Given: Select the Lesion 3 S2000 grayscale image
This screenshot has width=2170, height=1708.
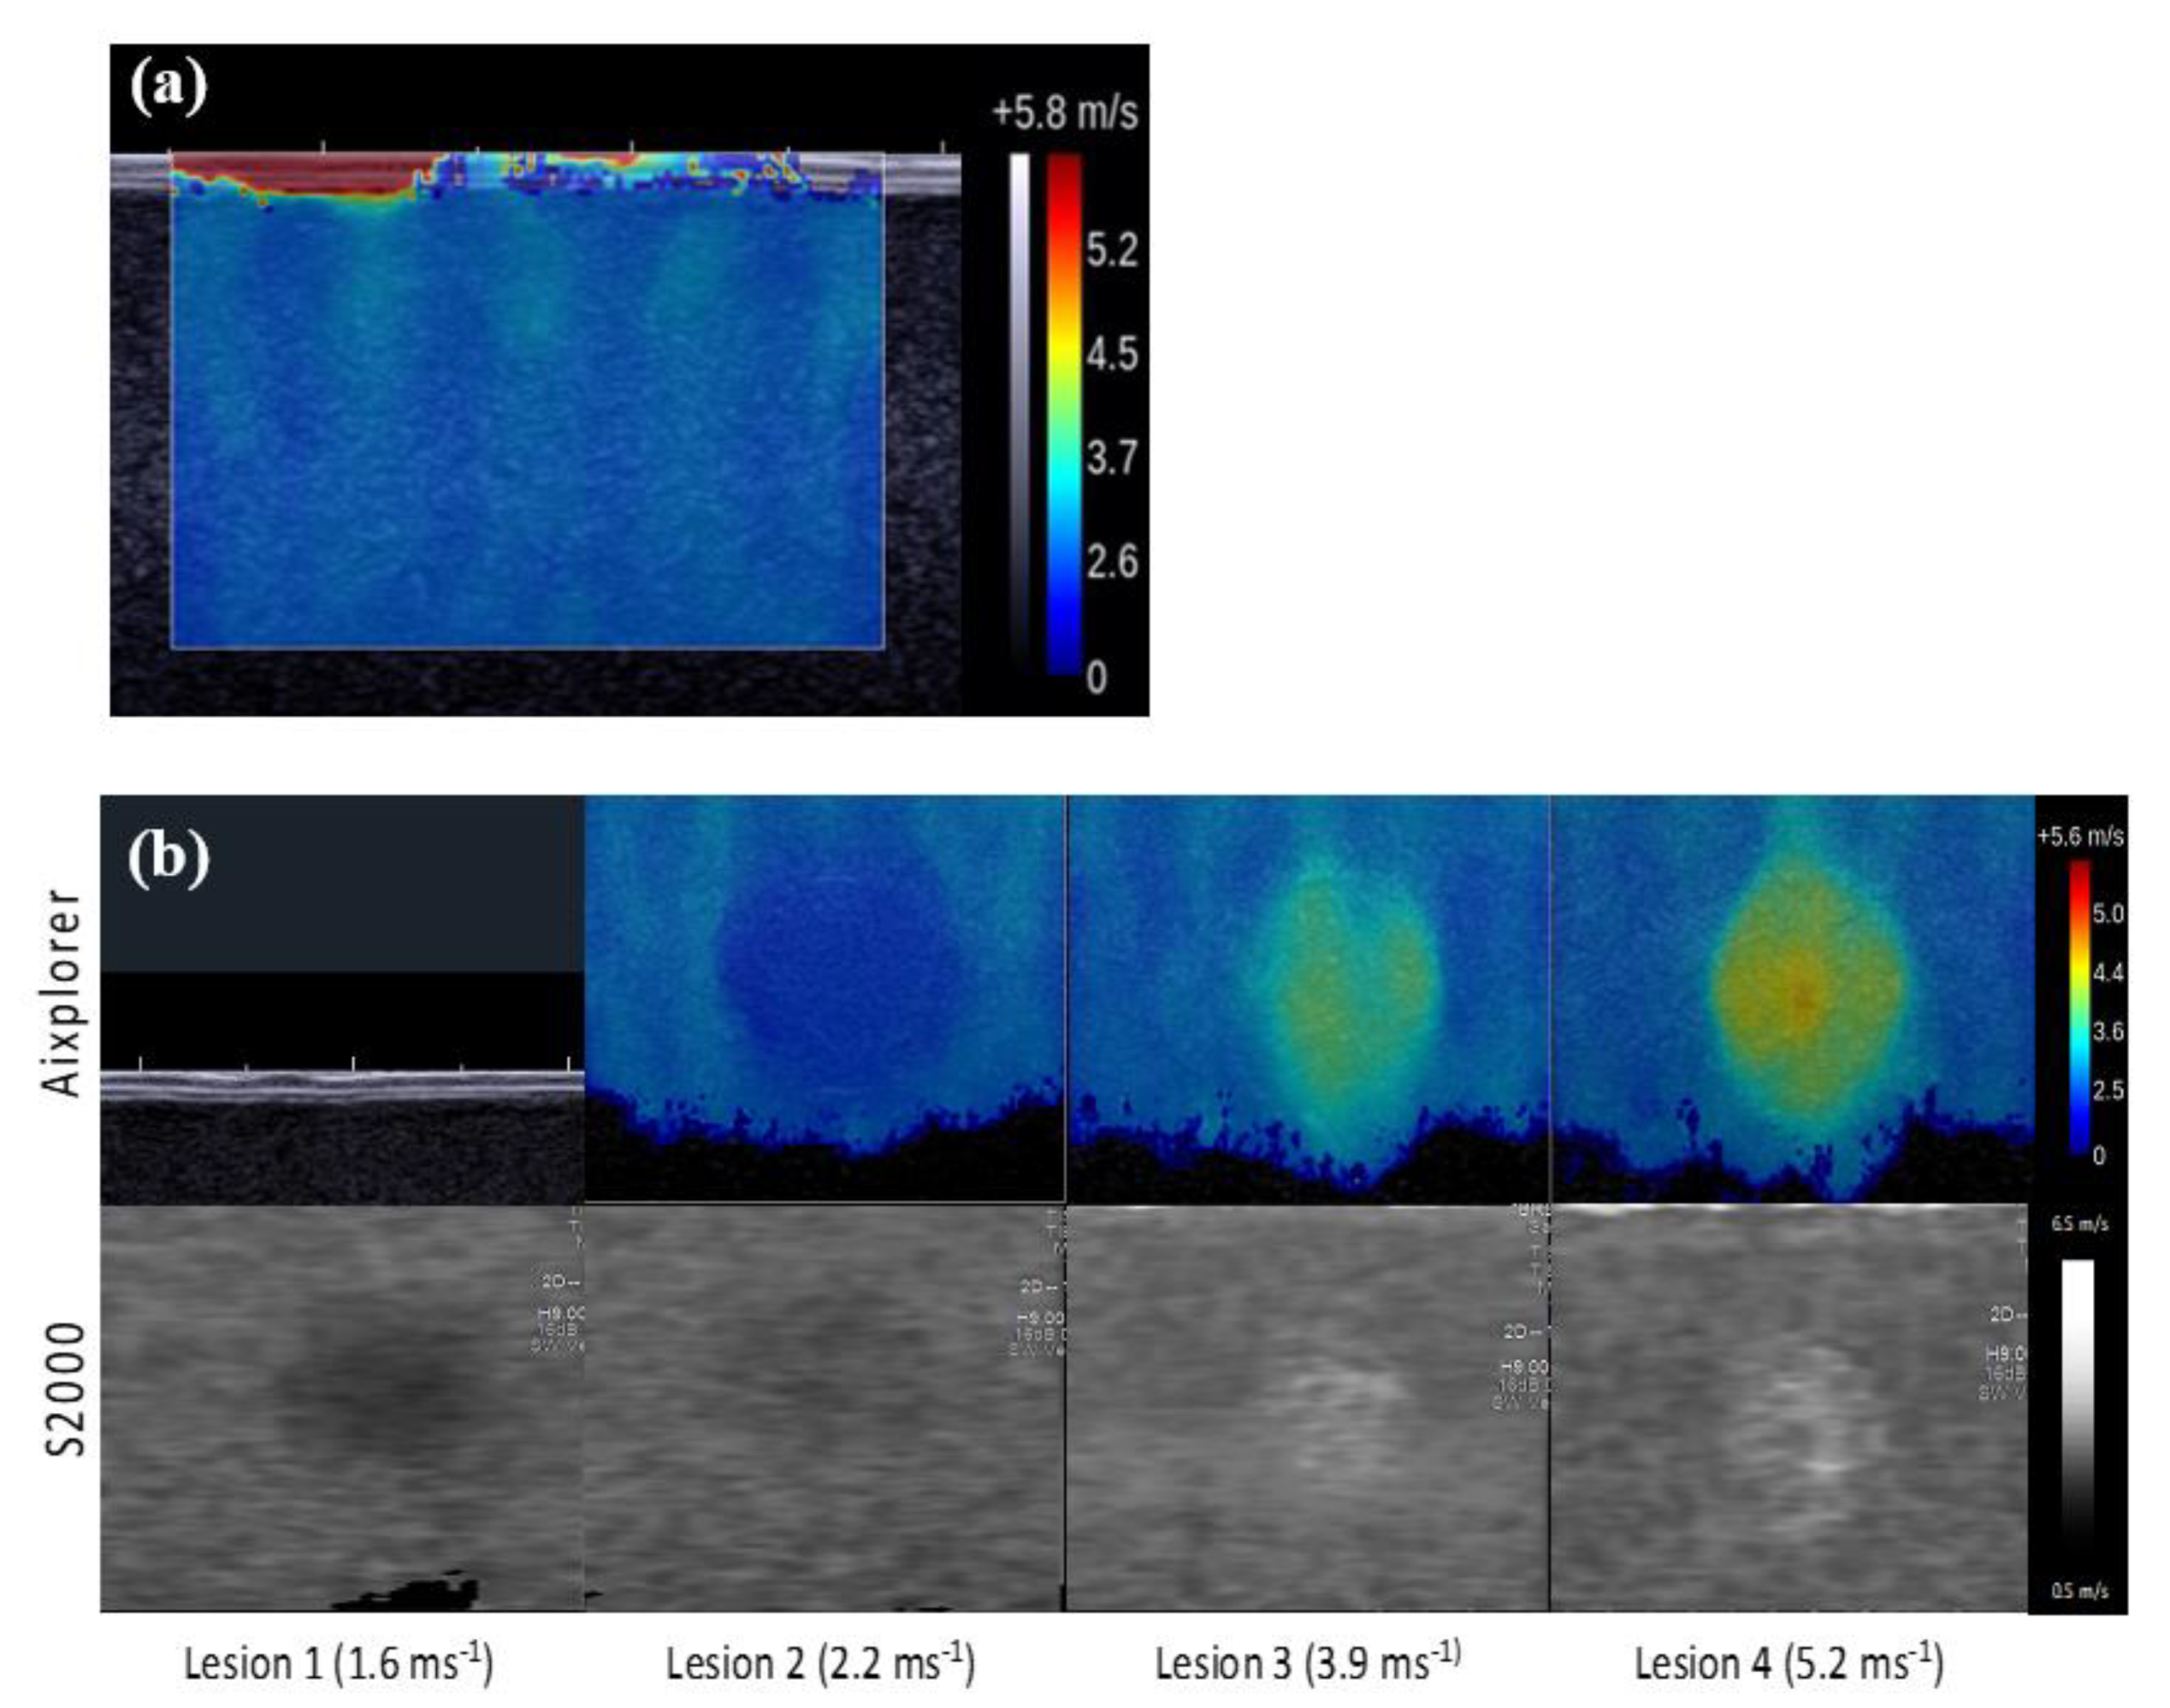Looking at the screenshot, I should click(x=1308, y=1407).
